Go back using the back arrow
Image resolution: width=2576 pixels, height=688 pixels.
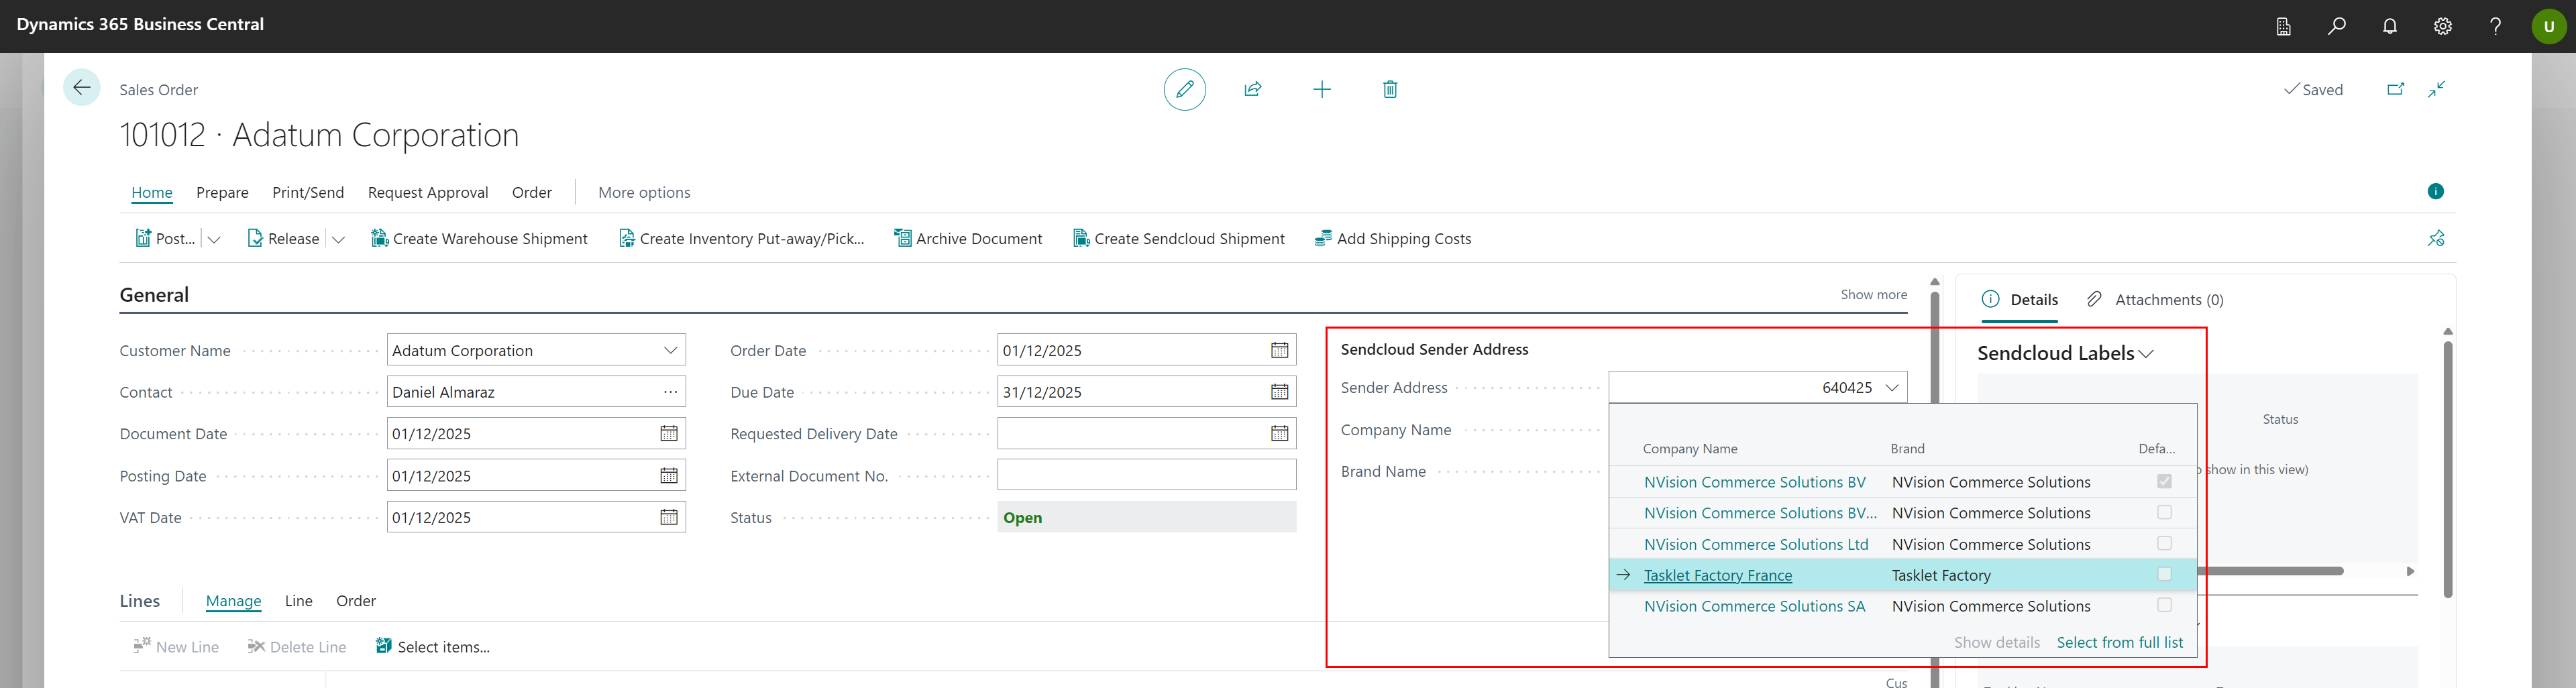click(x=82, y=88)
